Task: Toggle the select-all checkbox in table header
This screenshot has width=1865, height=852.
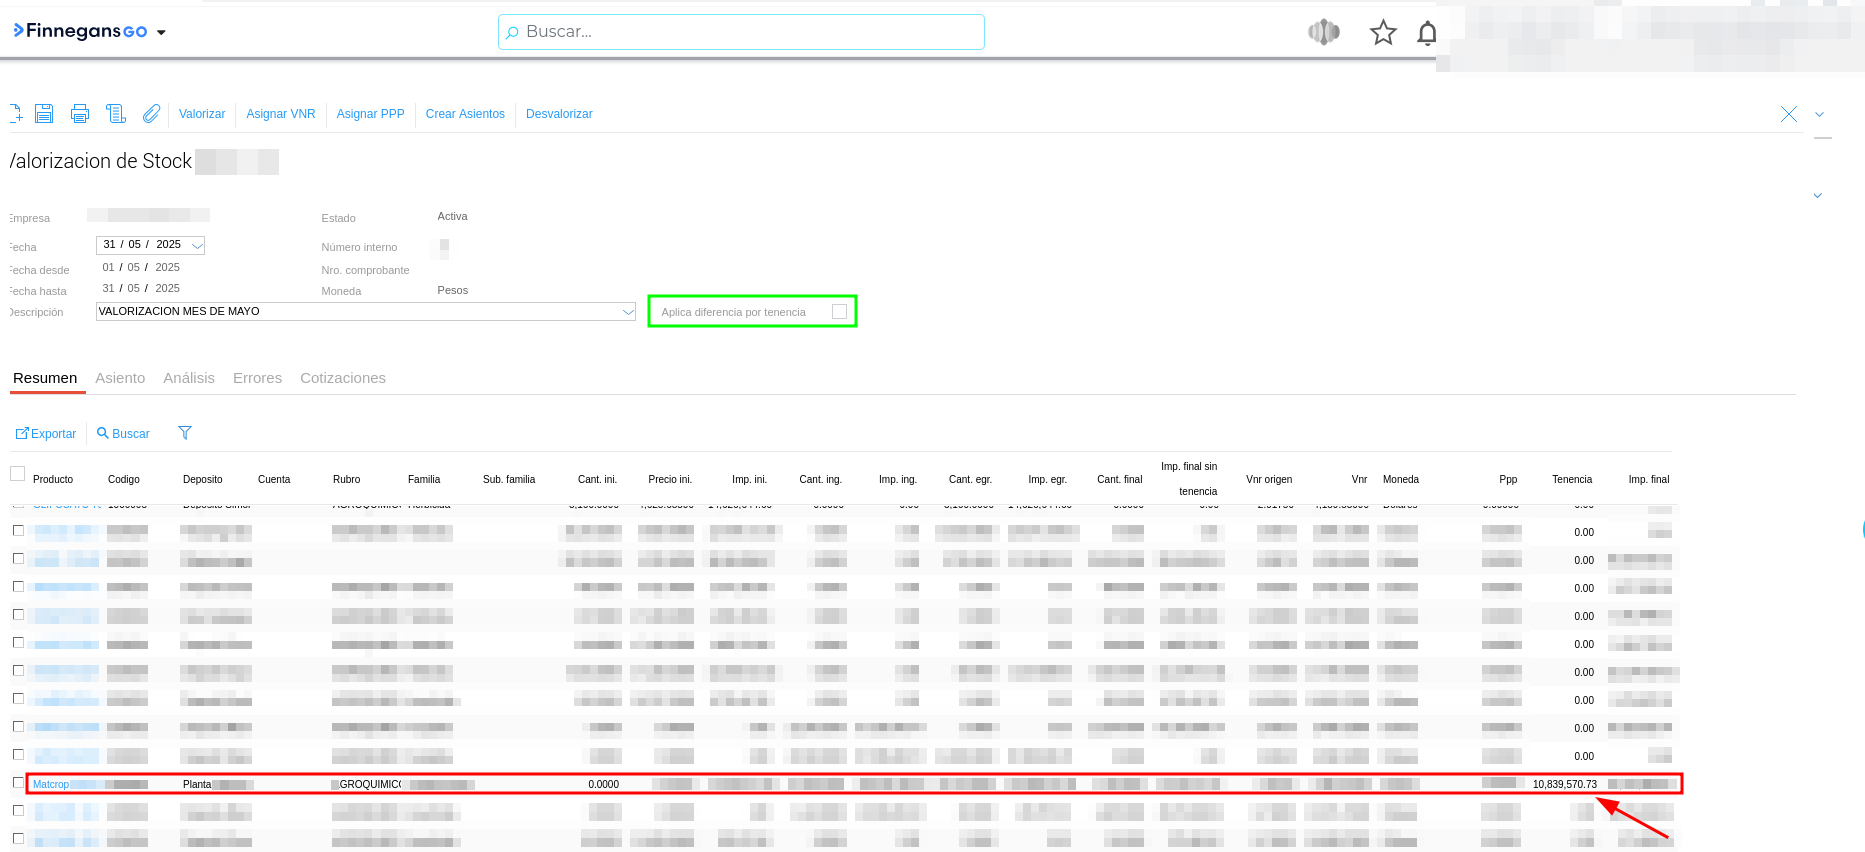Action: [x=18, y=474]
